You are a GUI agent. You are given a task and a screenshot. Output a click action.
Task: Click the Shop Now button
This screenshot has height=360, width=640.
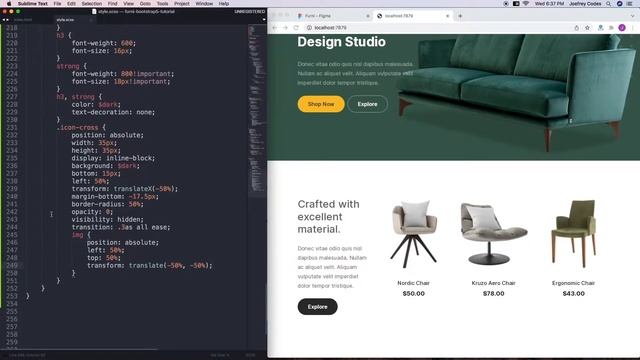[x=321, y=104]
